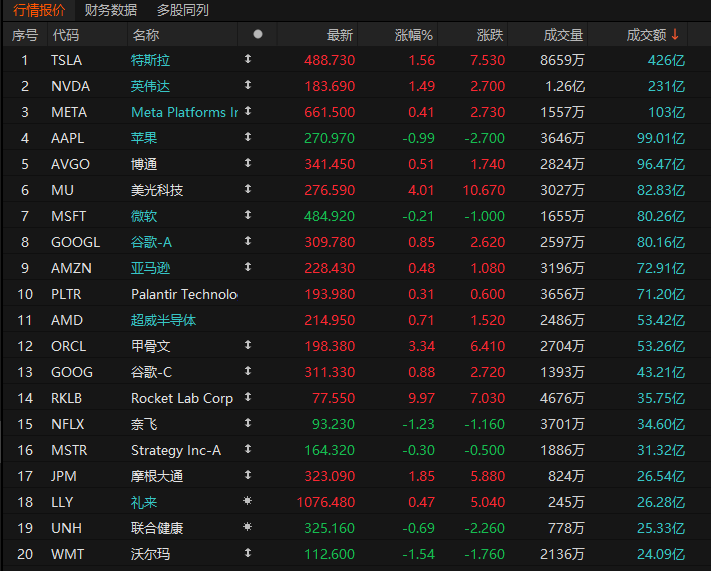Click LLY latest price 1076.480
The width and height of the screenshot is (711, 571).
click(326, 502)
